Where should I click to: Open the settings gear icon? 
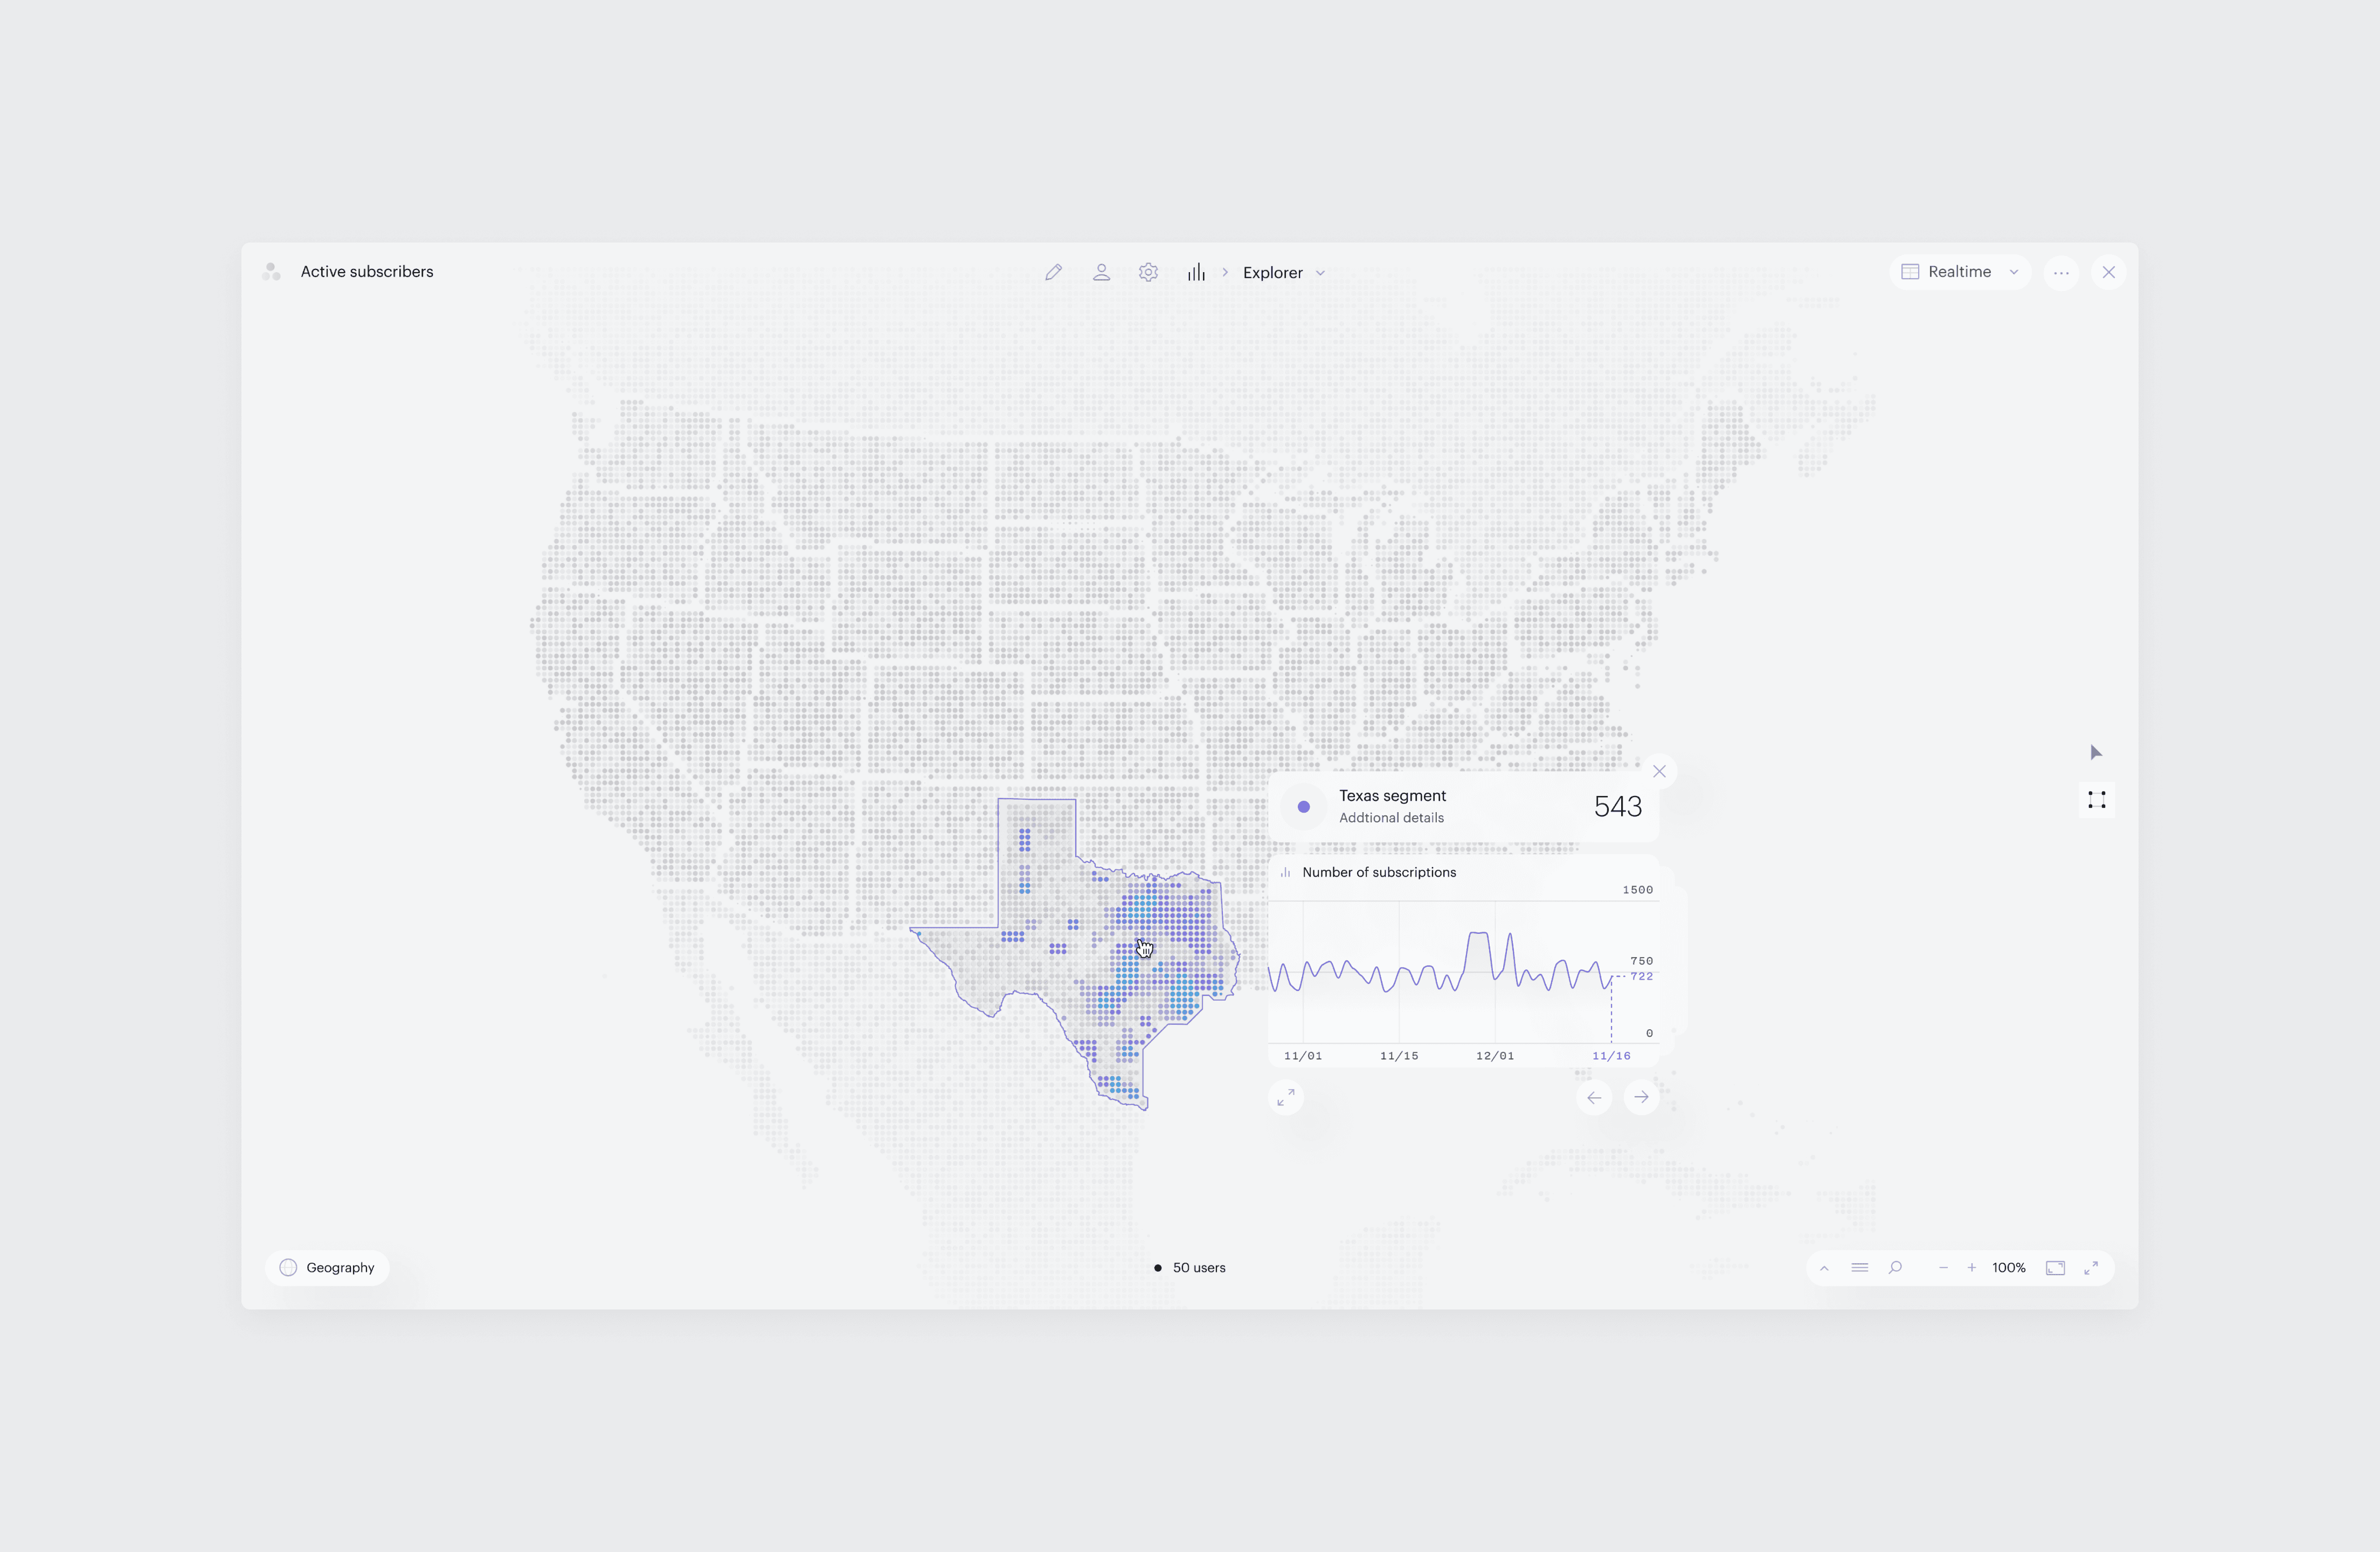click(1148, 272)
